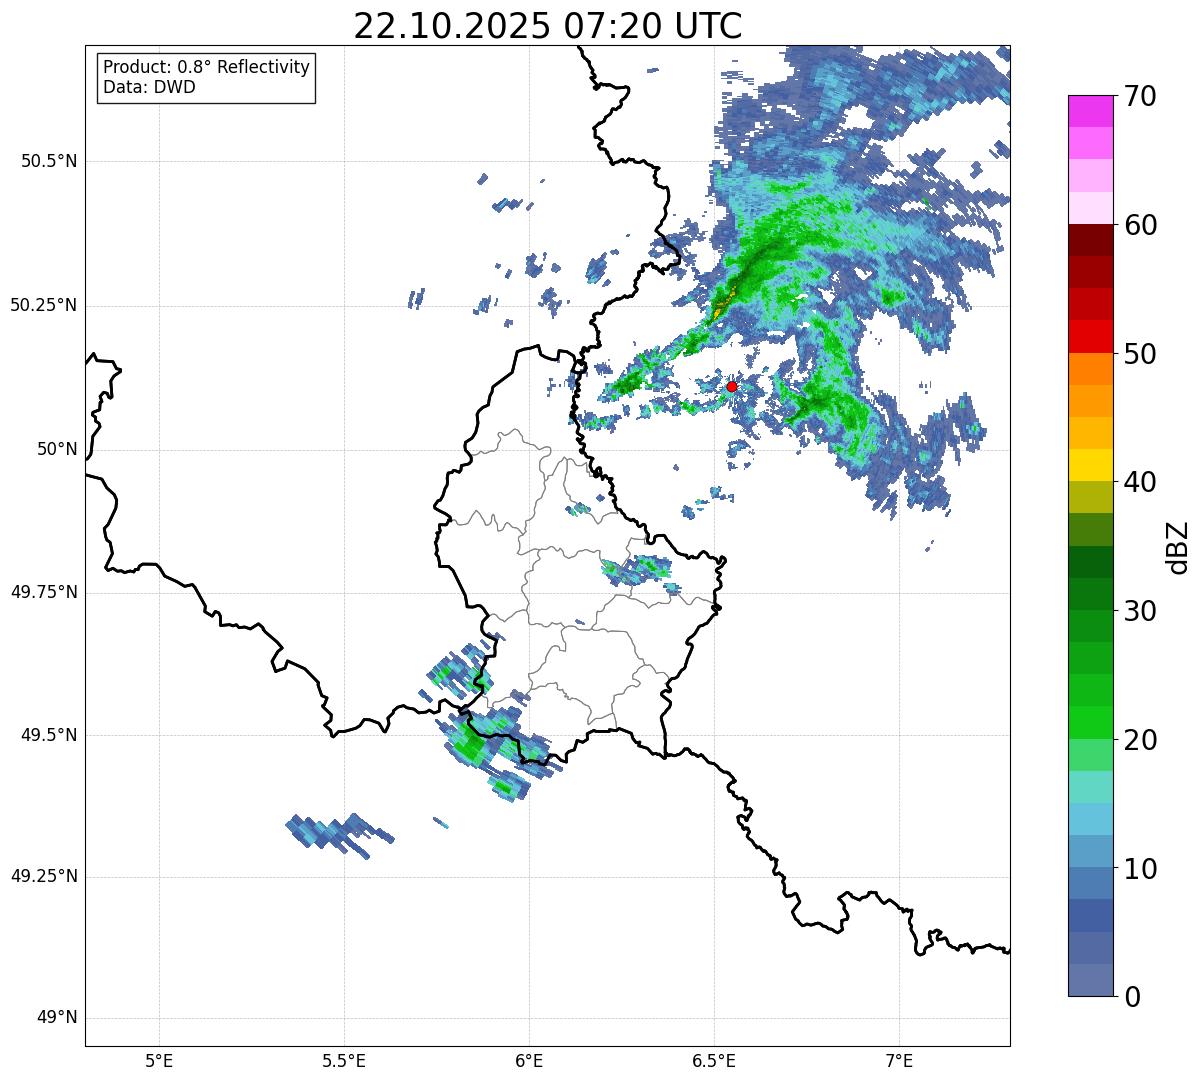This screenshot has width=1202, height=1081.
Task: Click the red radar site marker
Action: [x=732, y=386]
